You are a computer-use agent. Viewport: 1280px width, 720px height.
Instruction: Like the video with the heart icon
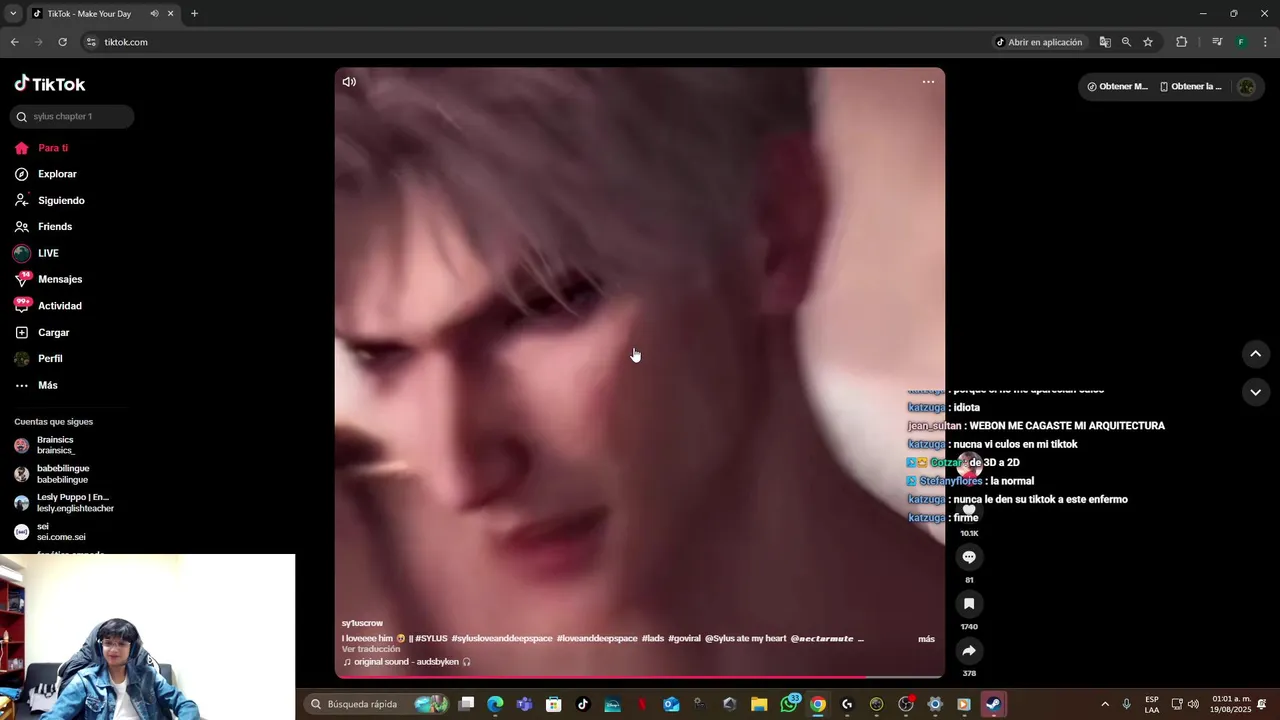click(969, 510)
